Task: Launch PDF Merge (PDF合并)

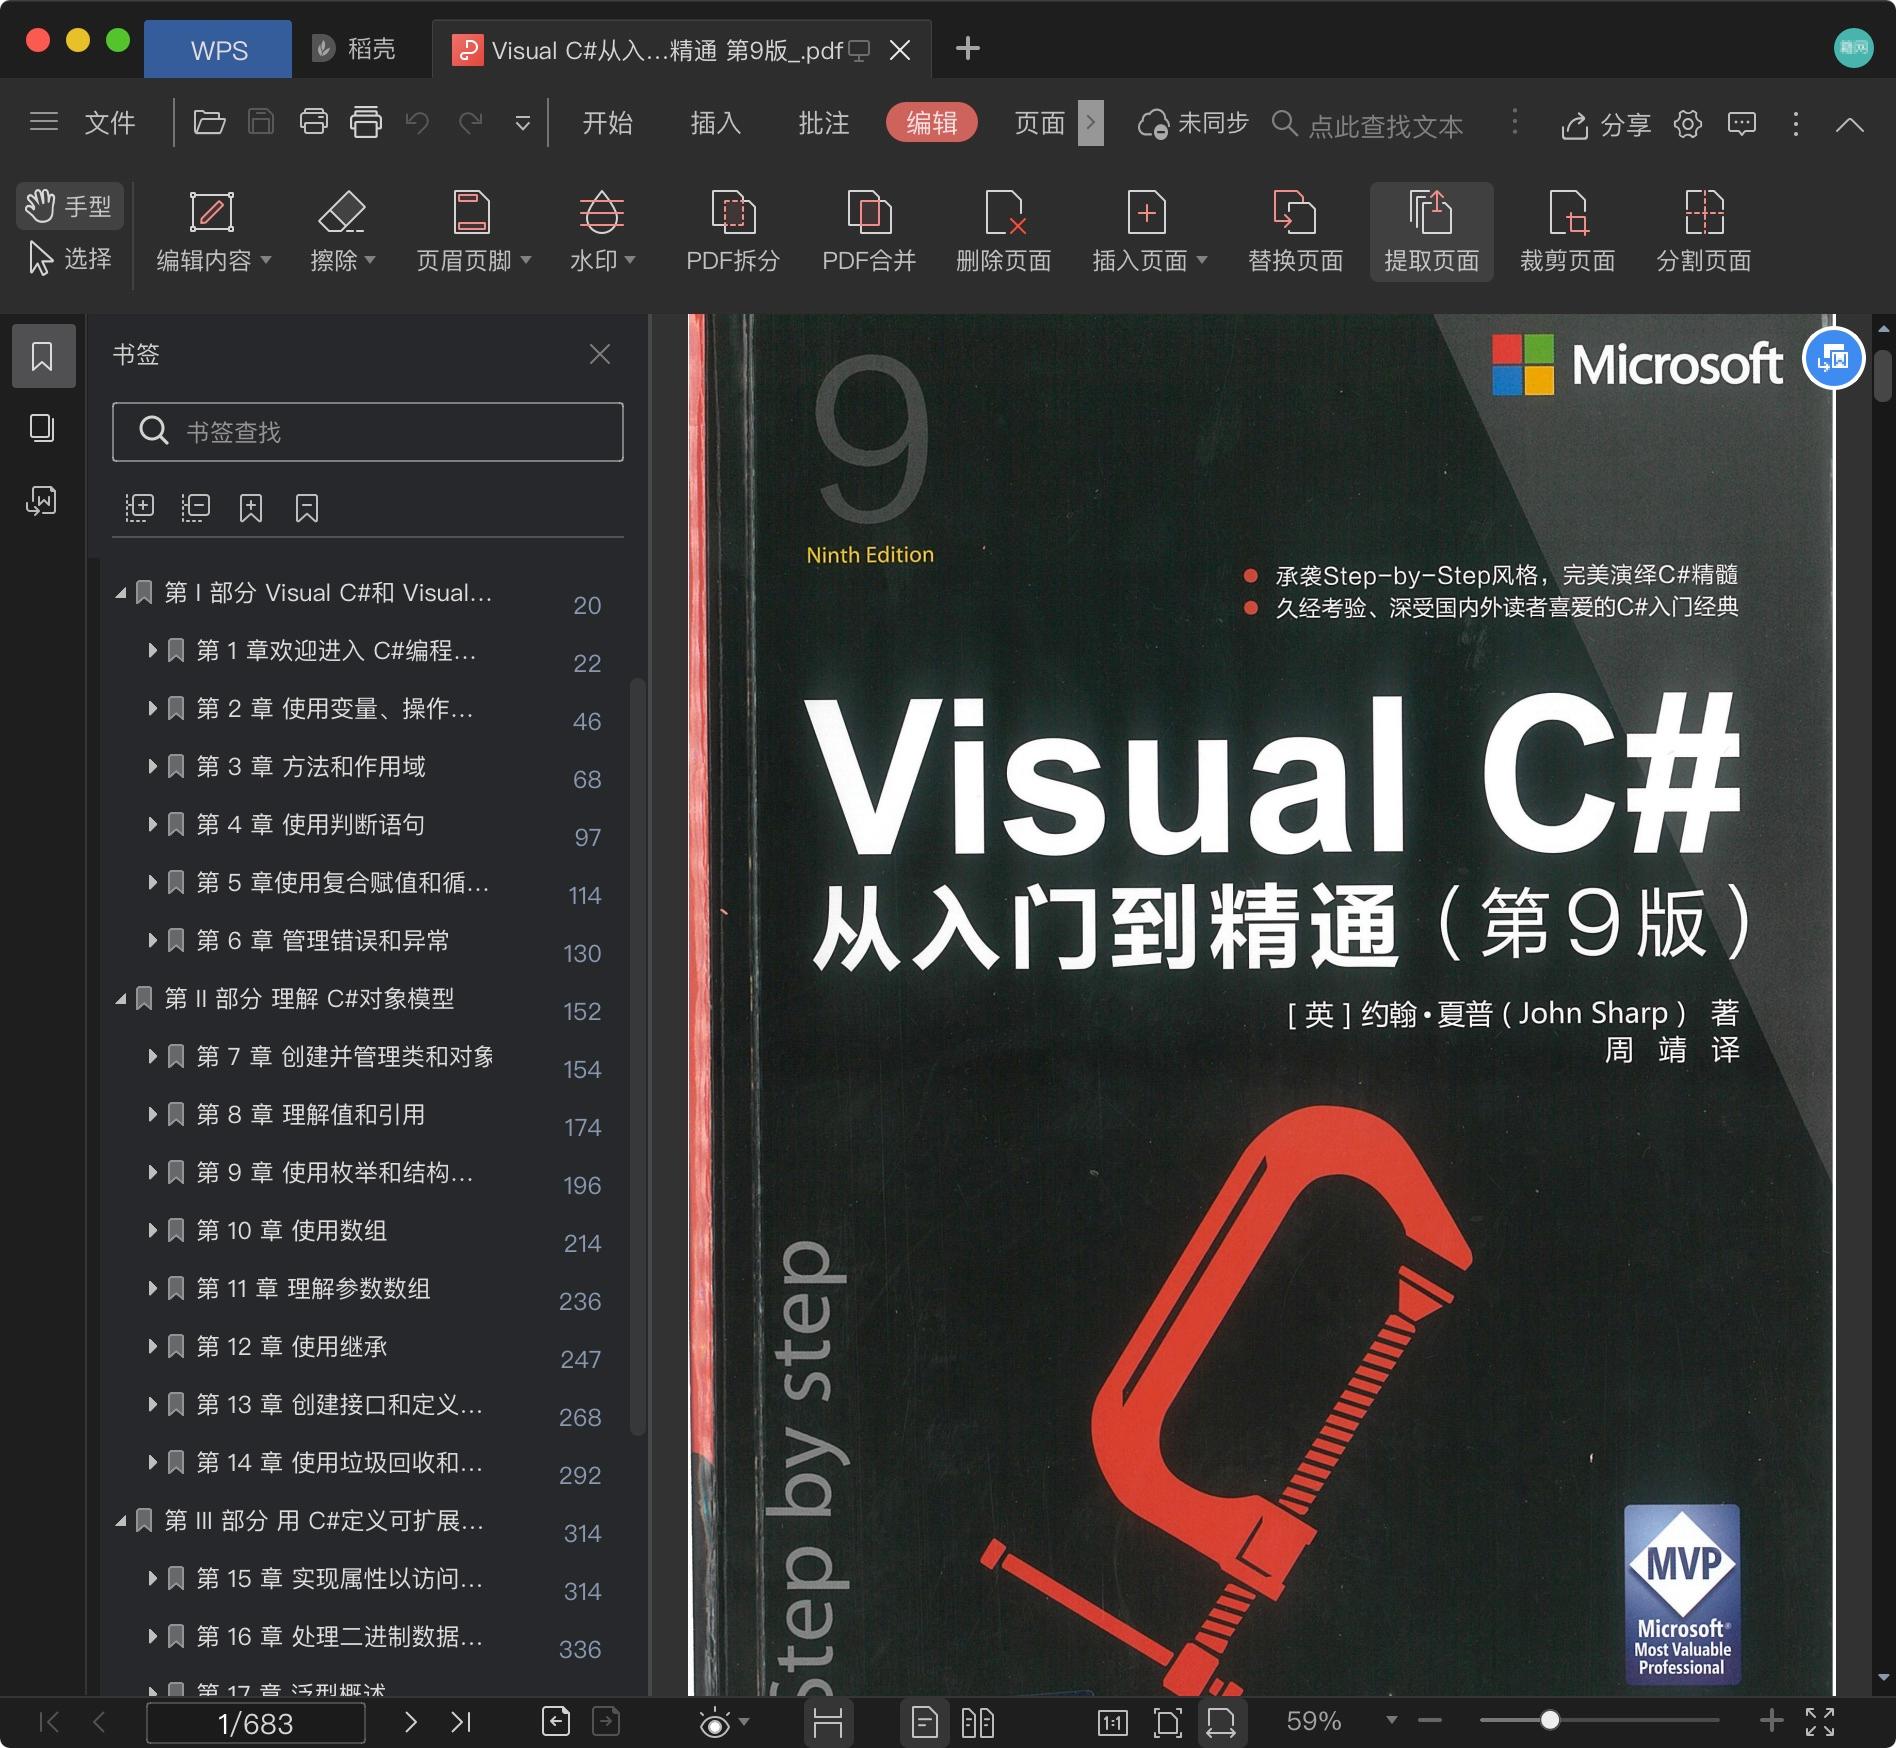Action: pos(869,231)
